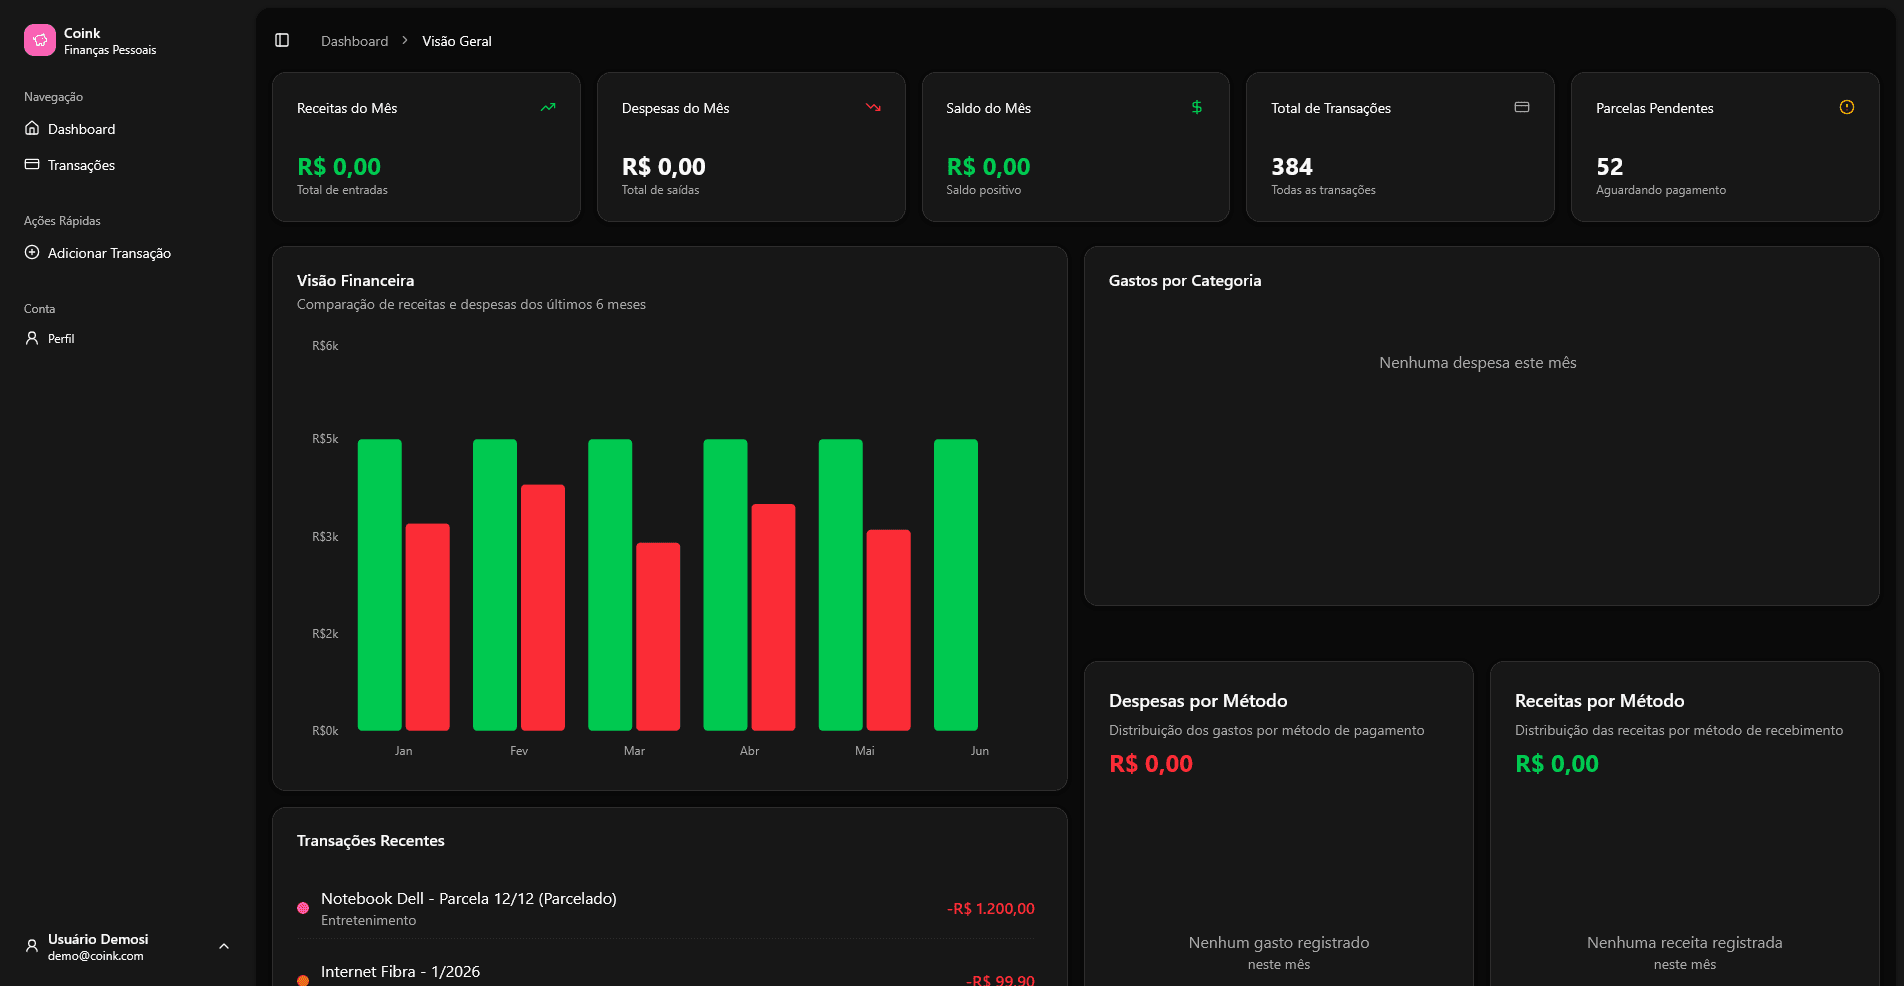Toggle the sidebar panel icon
This screenshot has width=1904, height=986.
[282, 40]
